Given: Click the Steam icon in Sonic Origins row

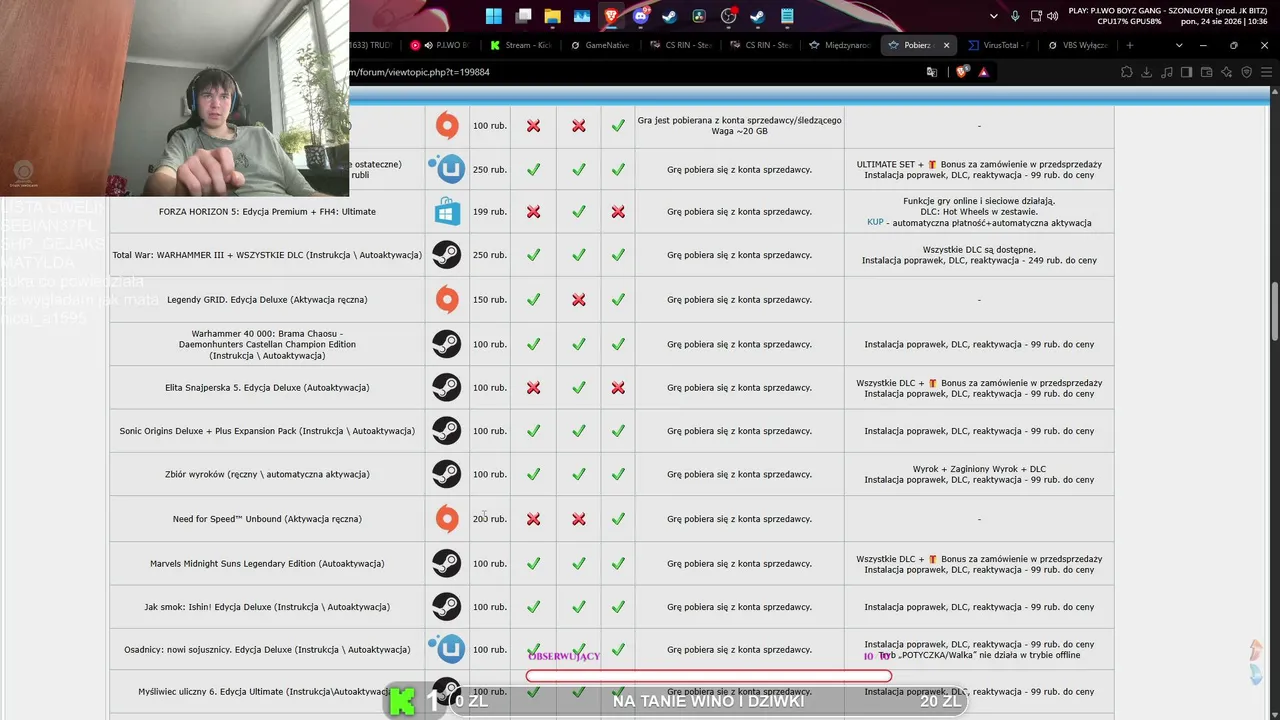Looking at the screenshot, I should pos(447,431).
